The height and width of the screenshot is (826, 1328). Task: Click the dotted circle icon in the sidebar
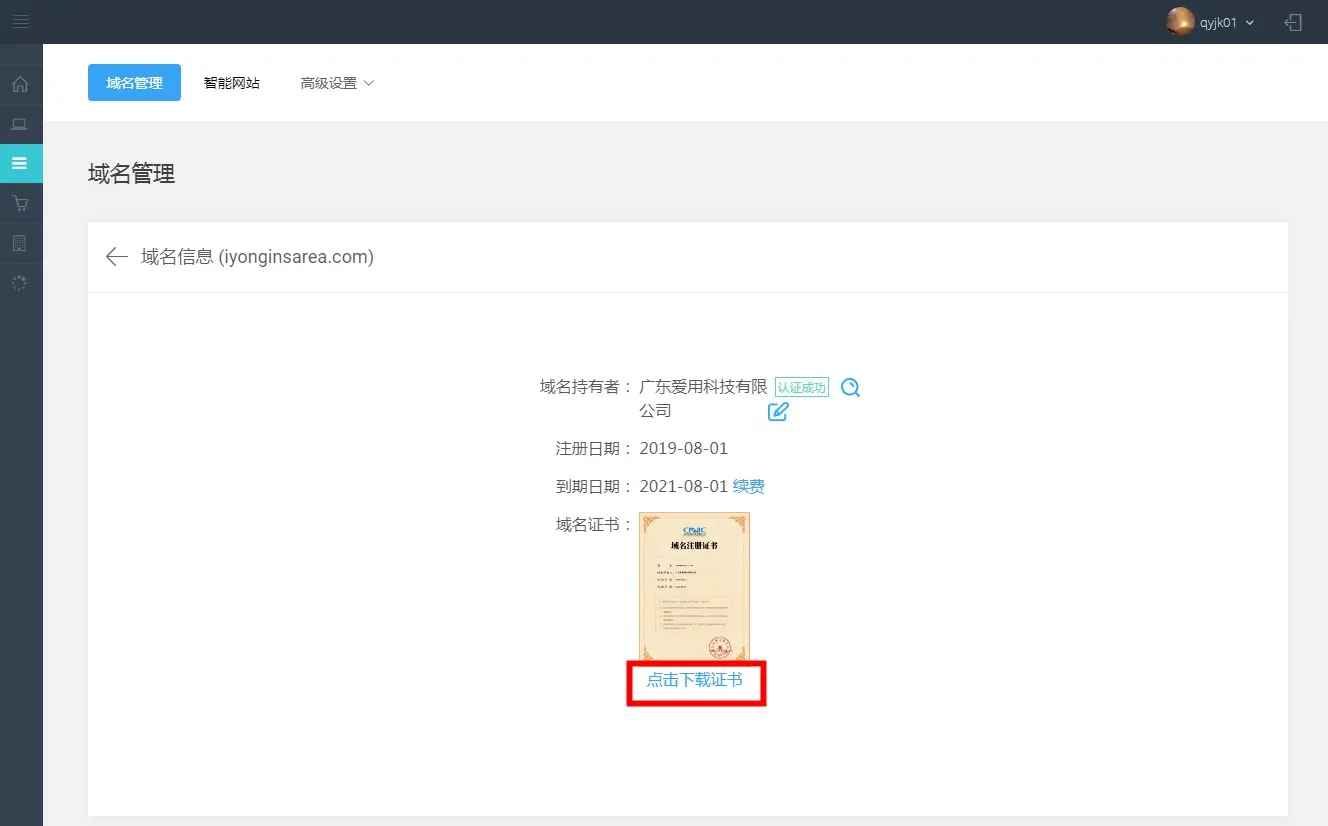tap(20, 283)
